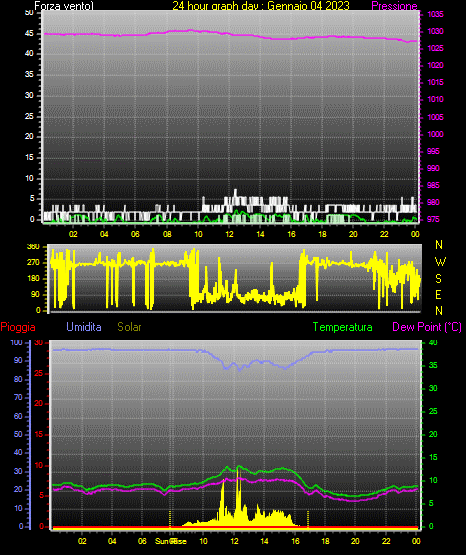The image size is (466, 555).
Task: Click the 24 hour graph day title
Action: point(261,6)
